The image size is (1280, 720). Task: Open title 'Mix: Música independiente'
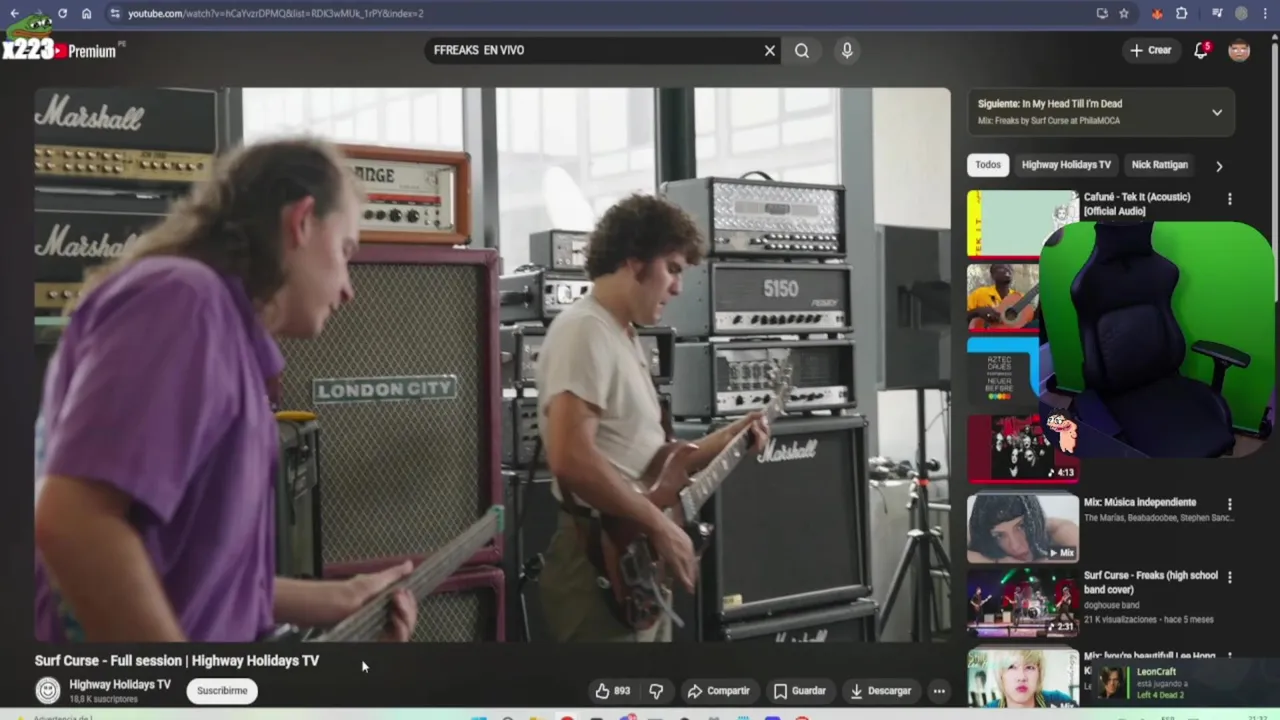[1140, 502]
